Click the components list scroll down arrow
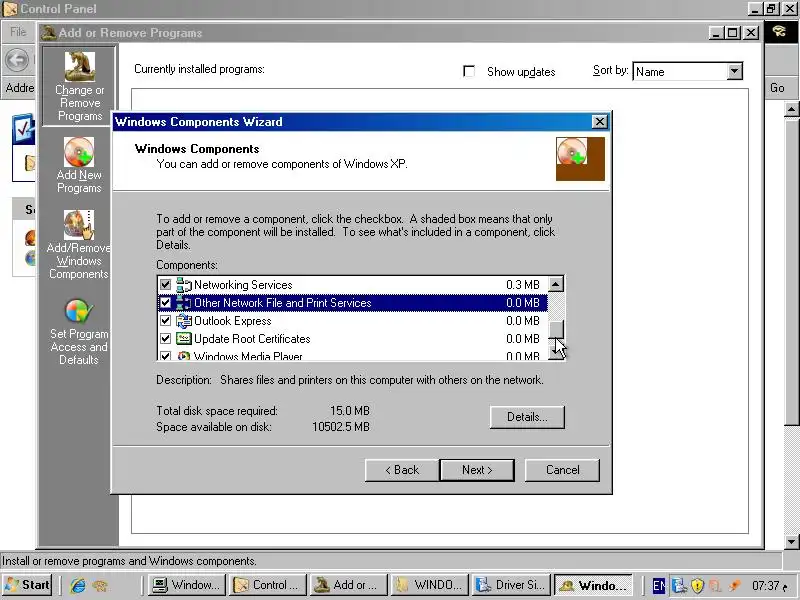800x600 pixels. pos(556,352)
